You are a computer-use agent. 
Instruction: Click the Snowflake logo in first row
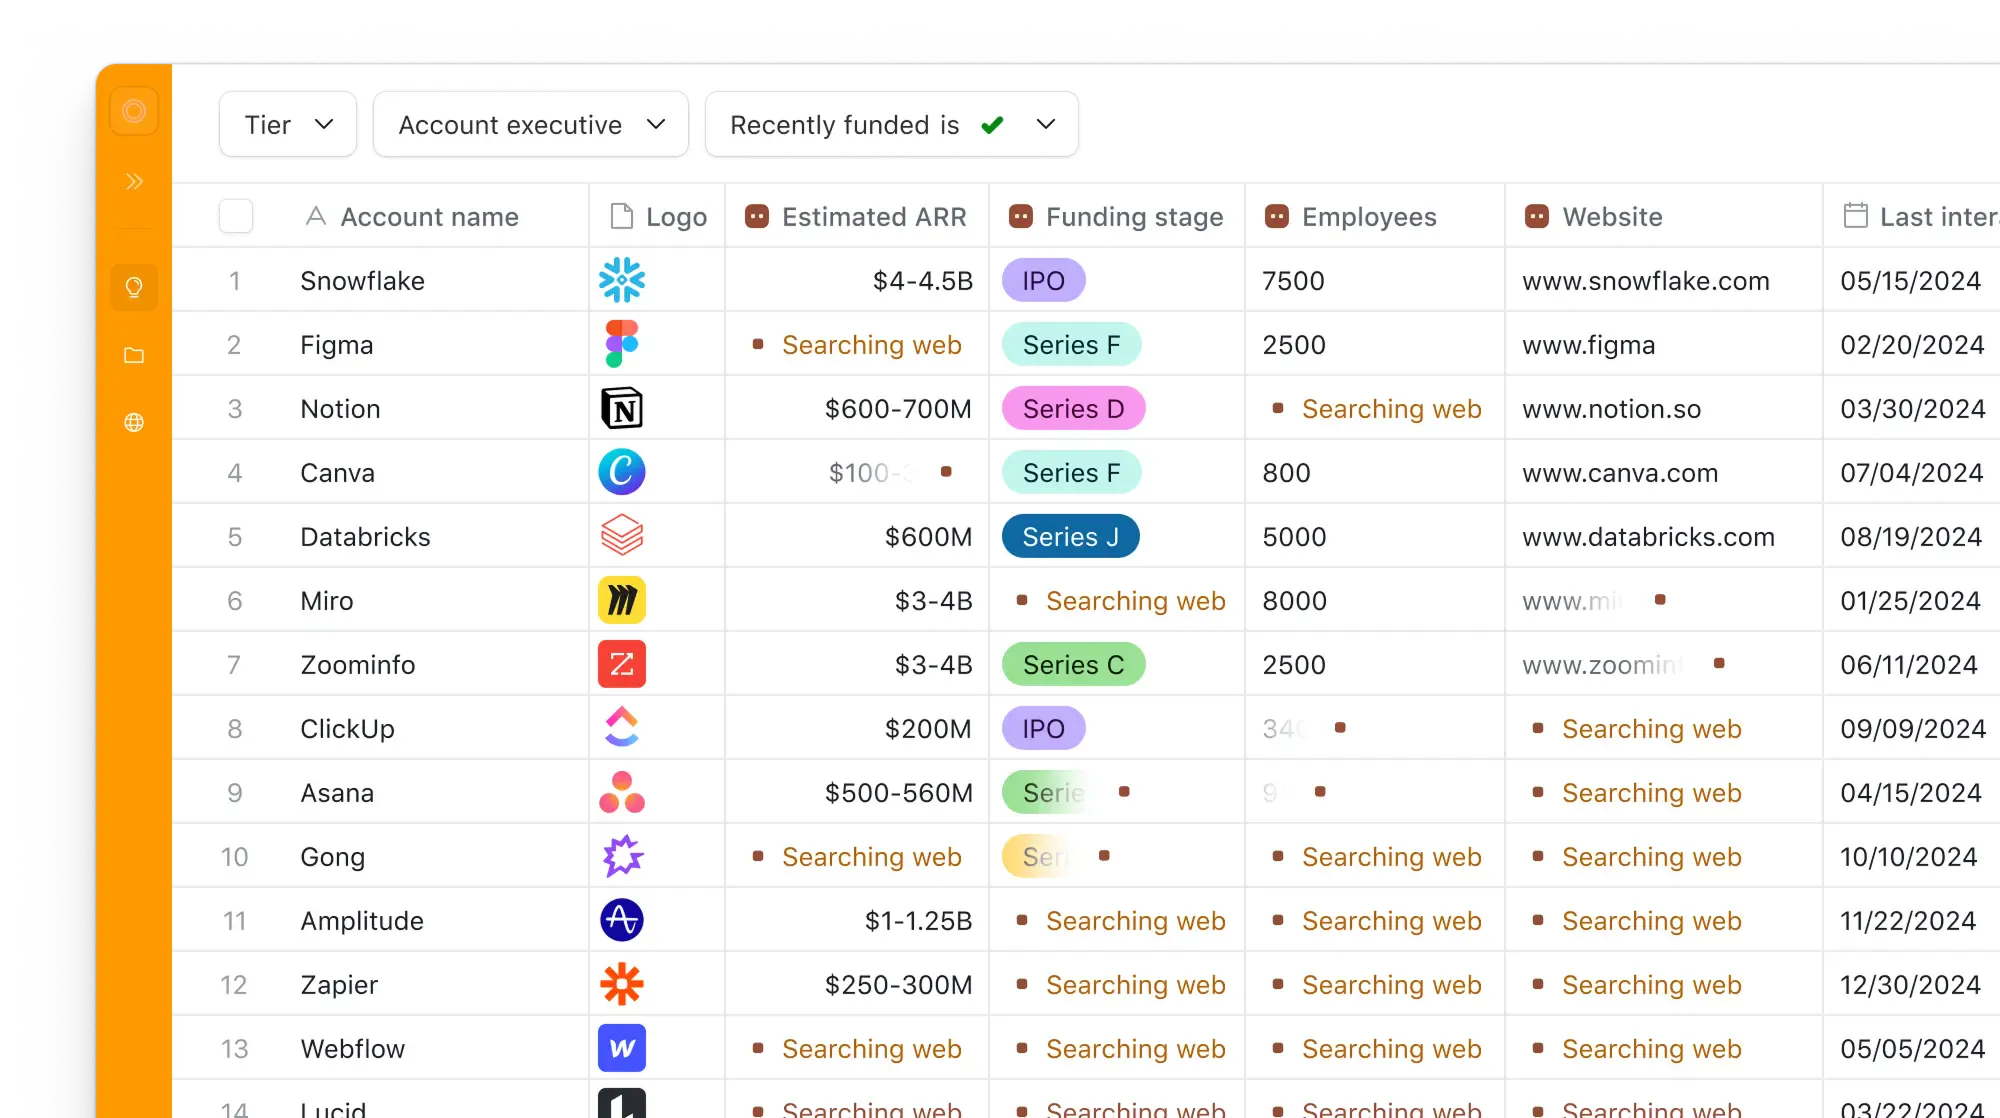coord(622,280)
